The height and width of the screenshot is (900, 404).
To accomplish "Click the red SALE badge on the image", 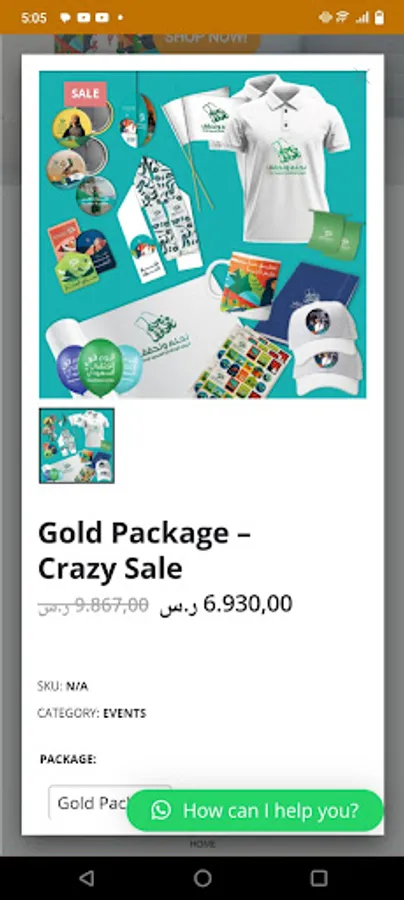I will click(x=86, y=94).
